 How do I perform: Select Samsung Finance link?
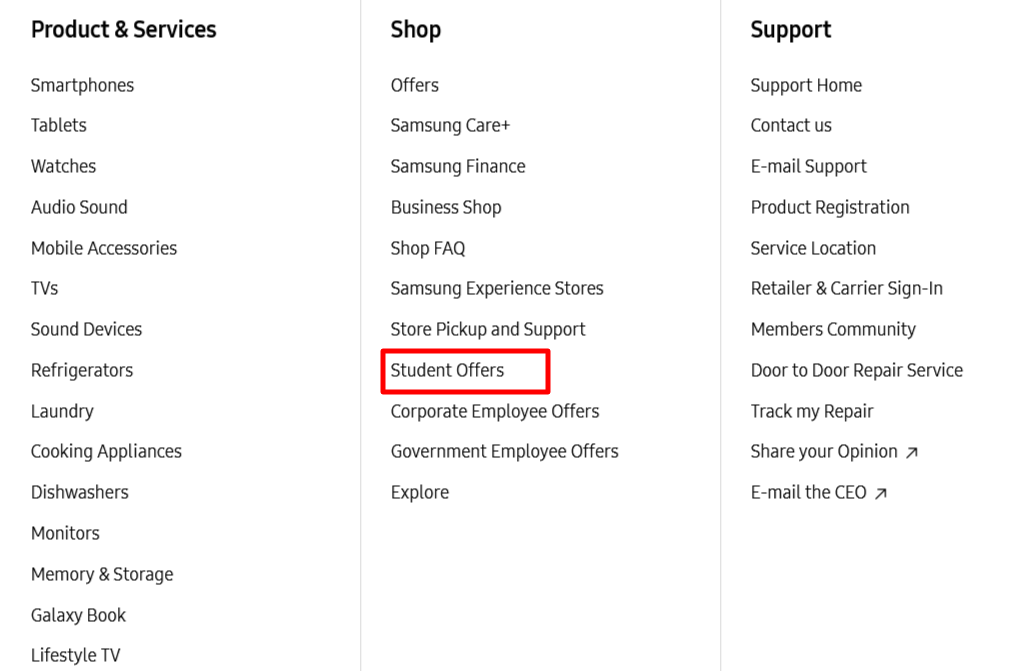click(457, 166)
